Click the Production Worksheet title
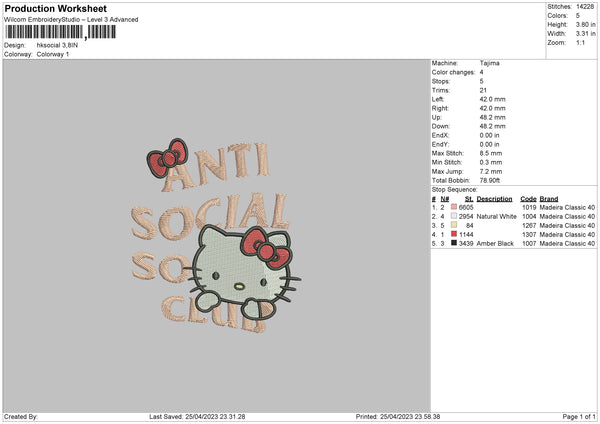This screenshot has height=424, width=600. coord(46,8)
